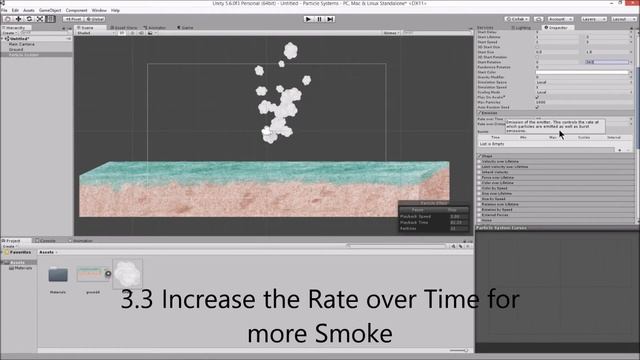The image size is (640, 360).
Task: Open the Simulation Space dropdown
Action: 584,82
